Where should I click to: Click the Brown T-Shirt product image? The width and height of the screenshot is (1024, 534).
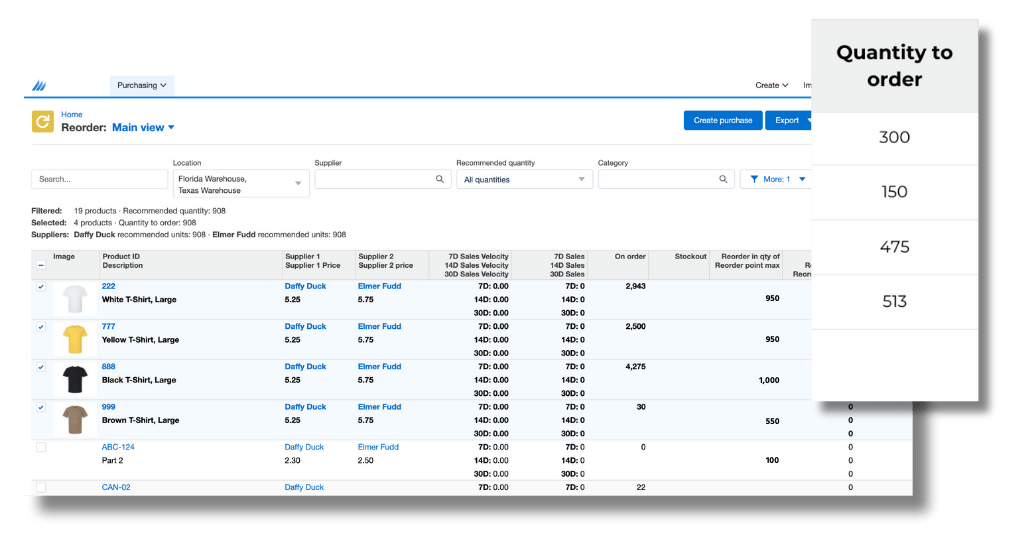(x=73, y=419)
